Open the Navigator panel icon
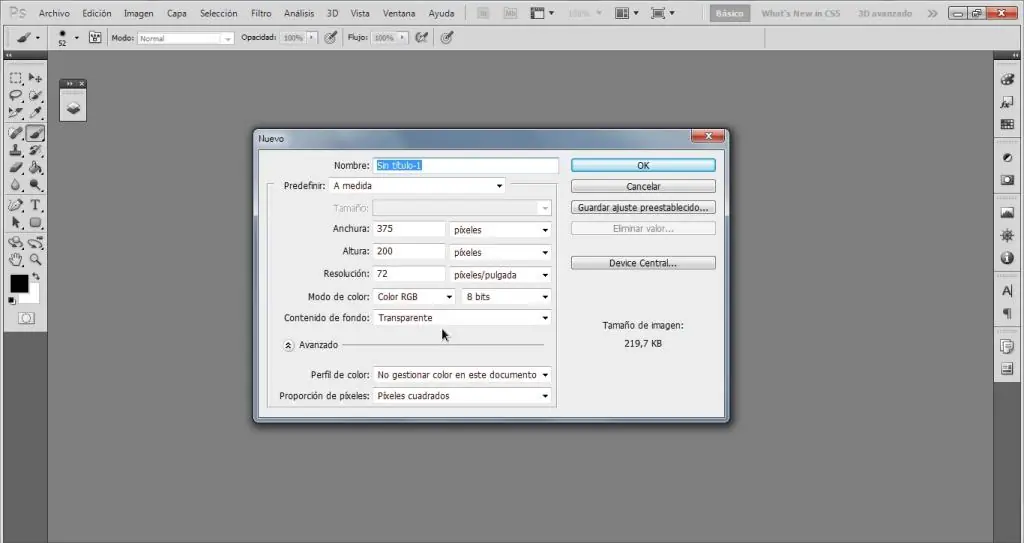This screenshot has height=543, width=1024. coord(1007,235)
